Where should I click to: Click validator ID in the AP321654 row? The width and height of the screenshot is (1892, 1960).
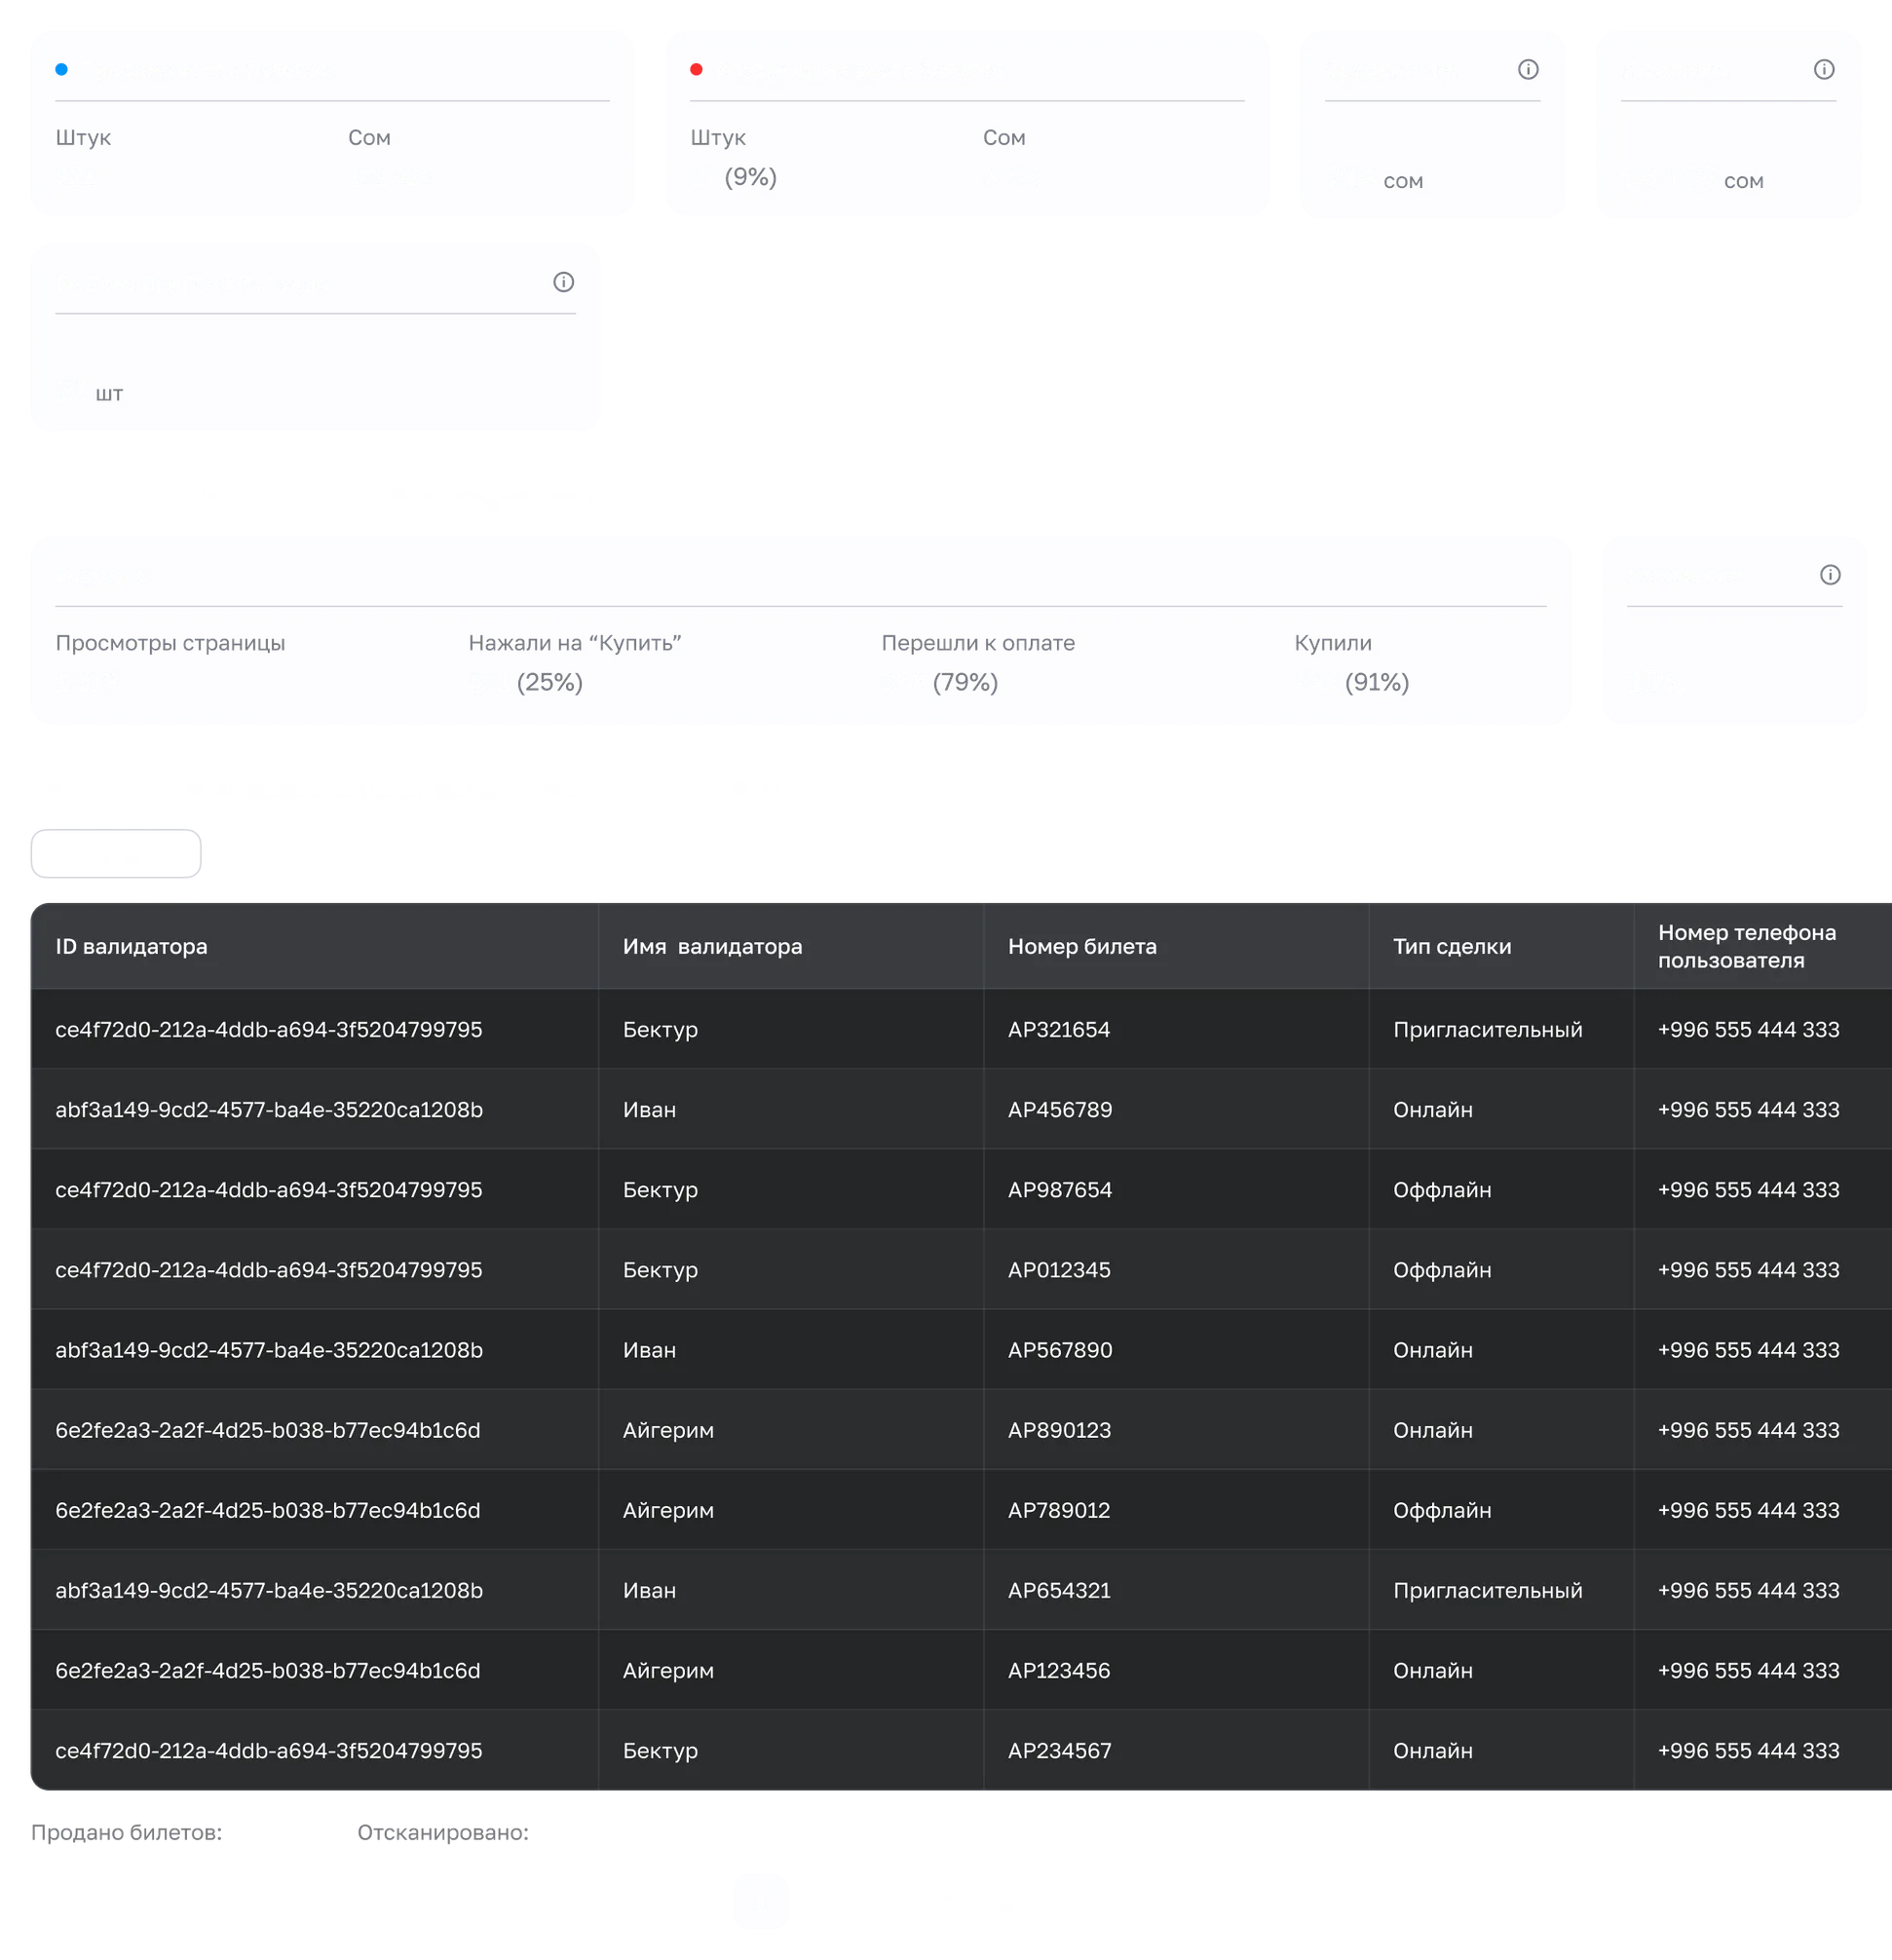[269, 1029]
